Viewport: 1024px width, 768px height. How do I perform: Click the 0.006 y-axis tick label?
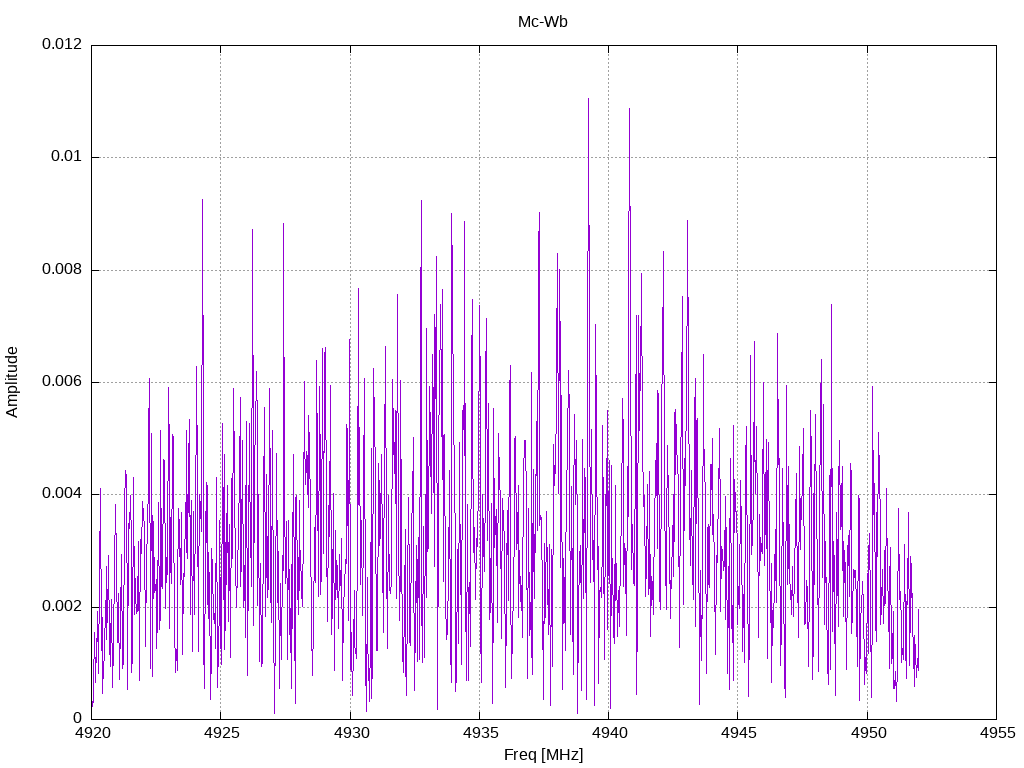pos(62,381)
